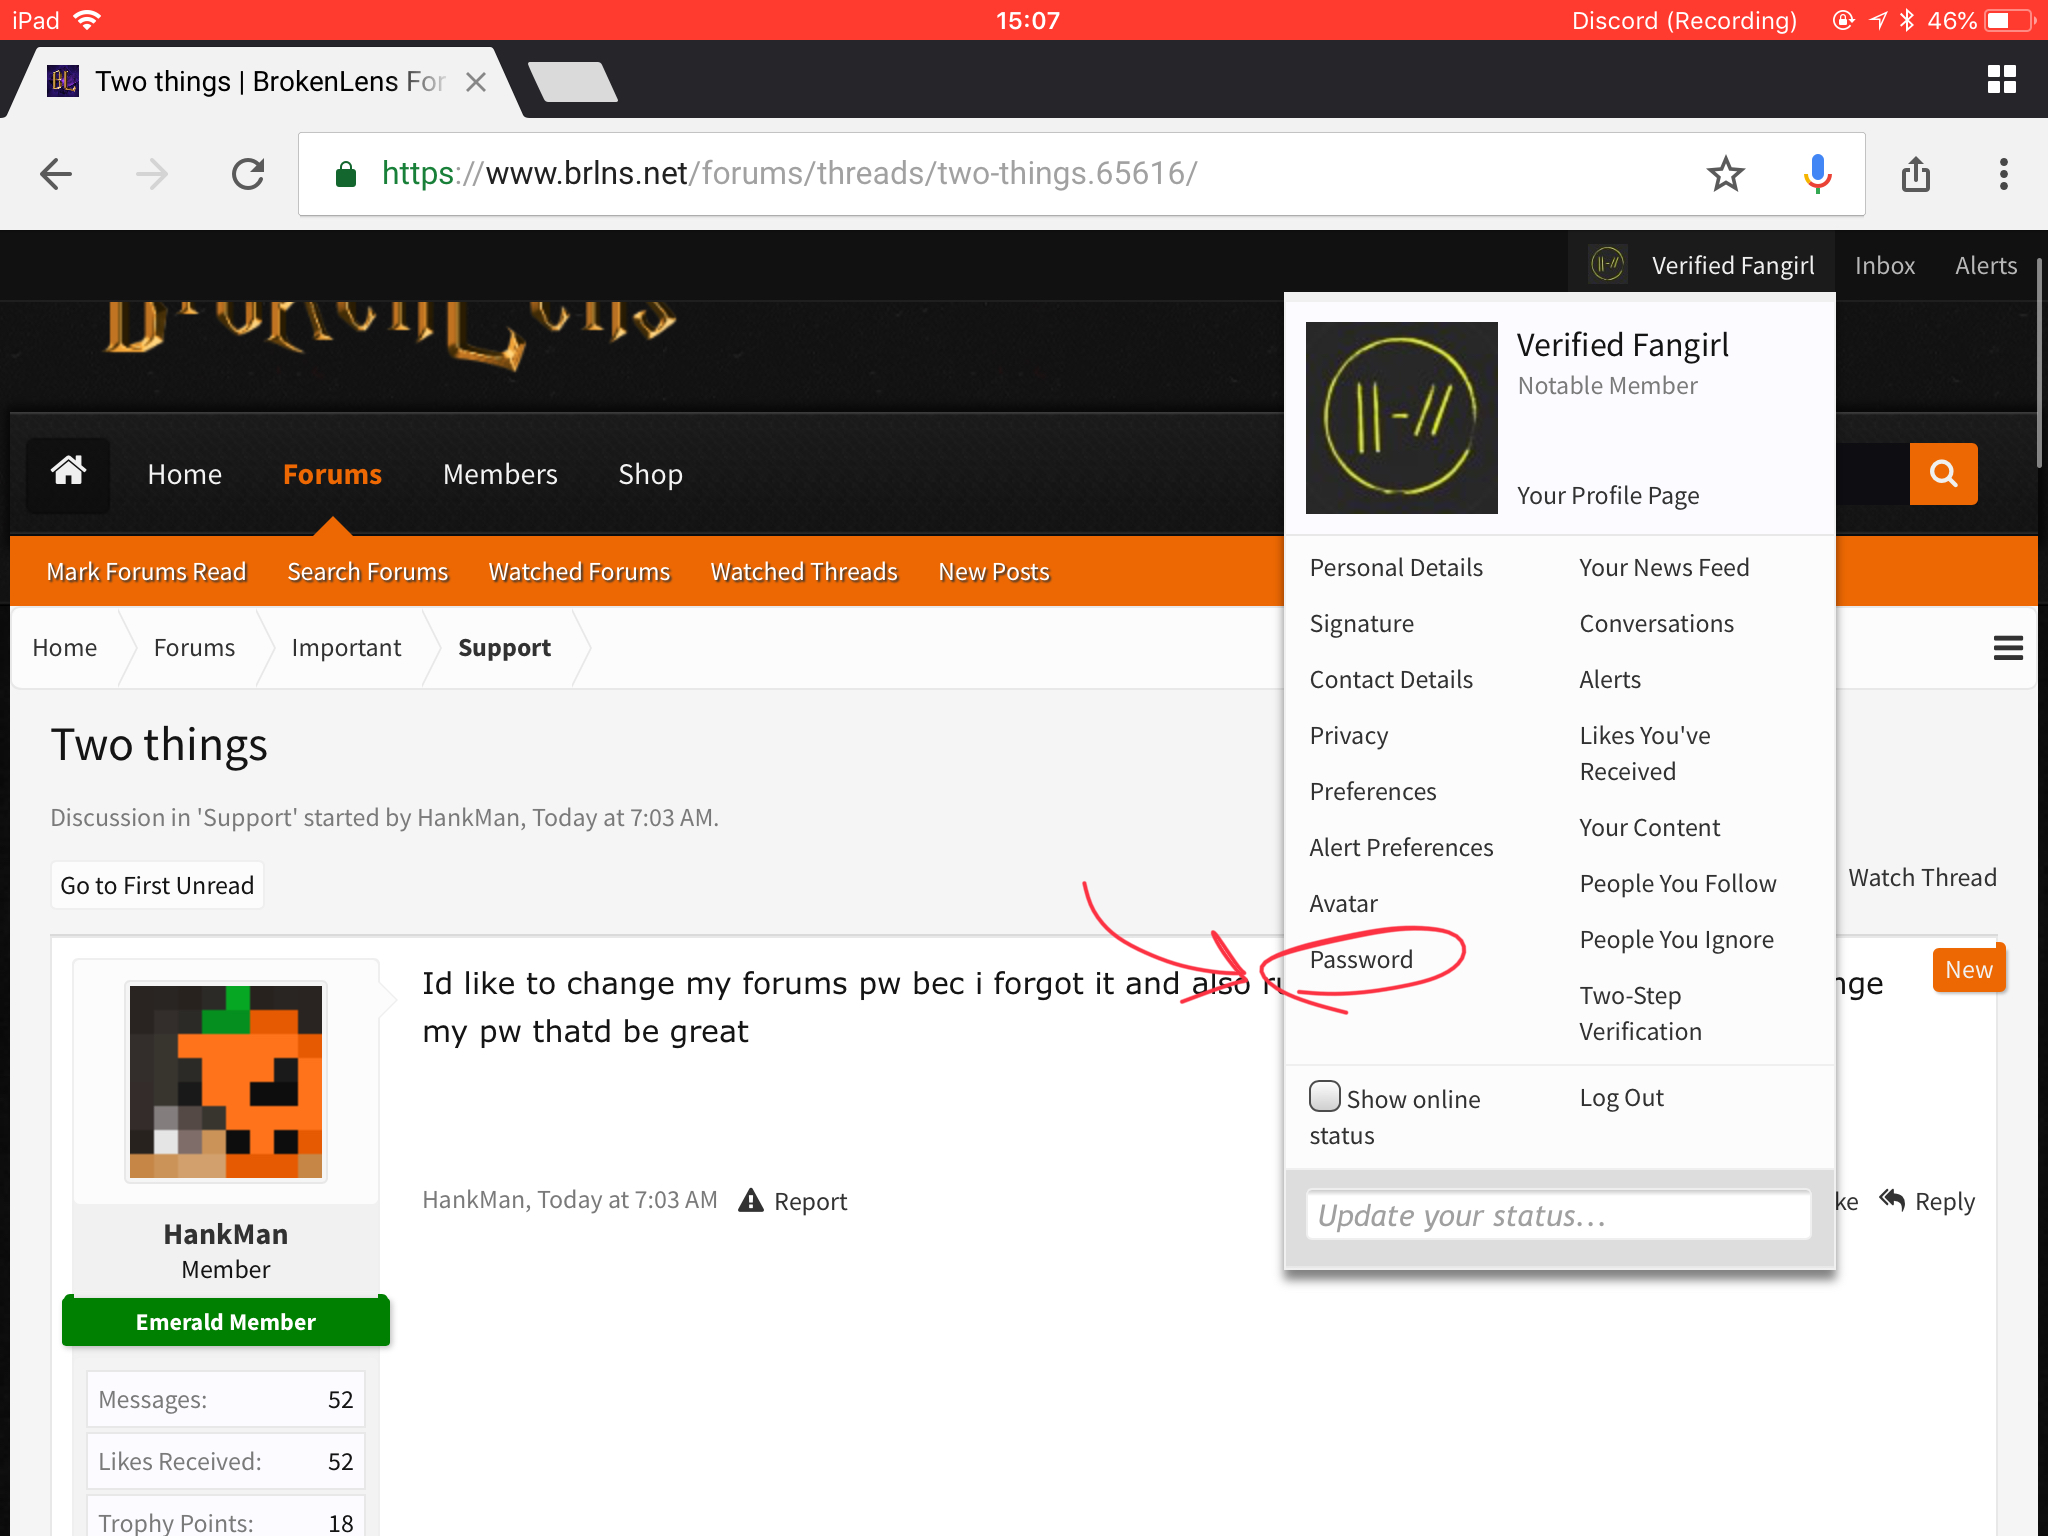Image resolution: width=2048 pixels, height=1536 pixels.
Task: Open the share sheet icon
Action: 1916,174
